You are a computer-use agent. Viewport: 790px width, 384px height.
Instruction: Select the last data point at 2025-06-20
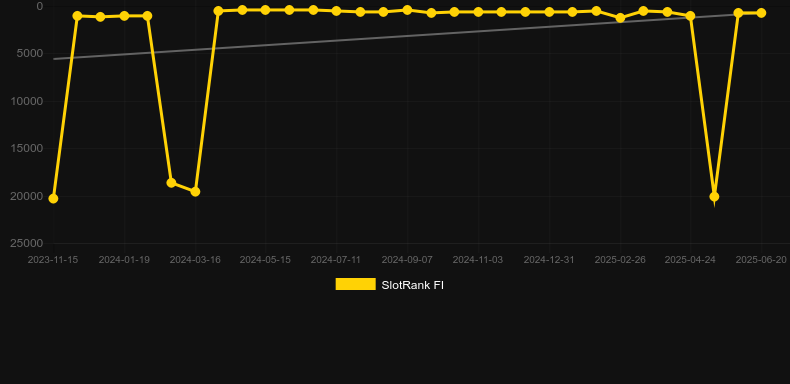[761, 13]
